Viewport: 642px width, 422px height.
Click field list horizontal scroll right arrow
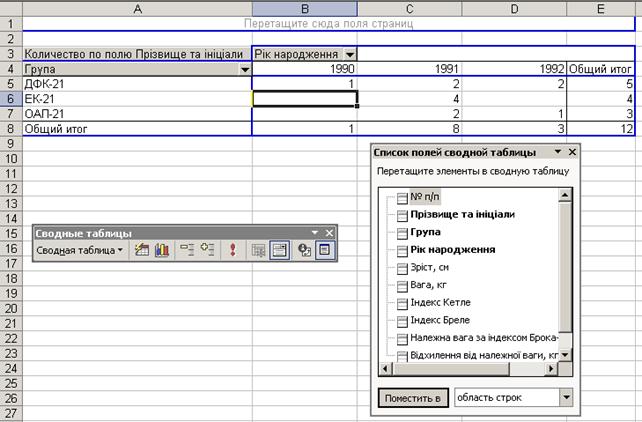(x=552, y=369)
